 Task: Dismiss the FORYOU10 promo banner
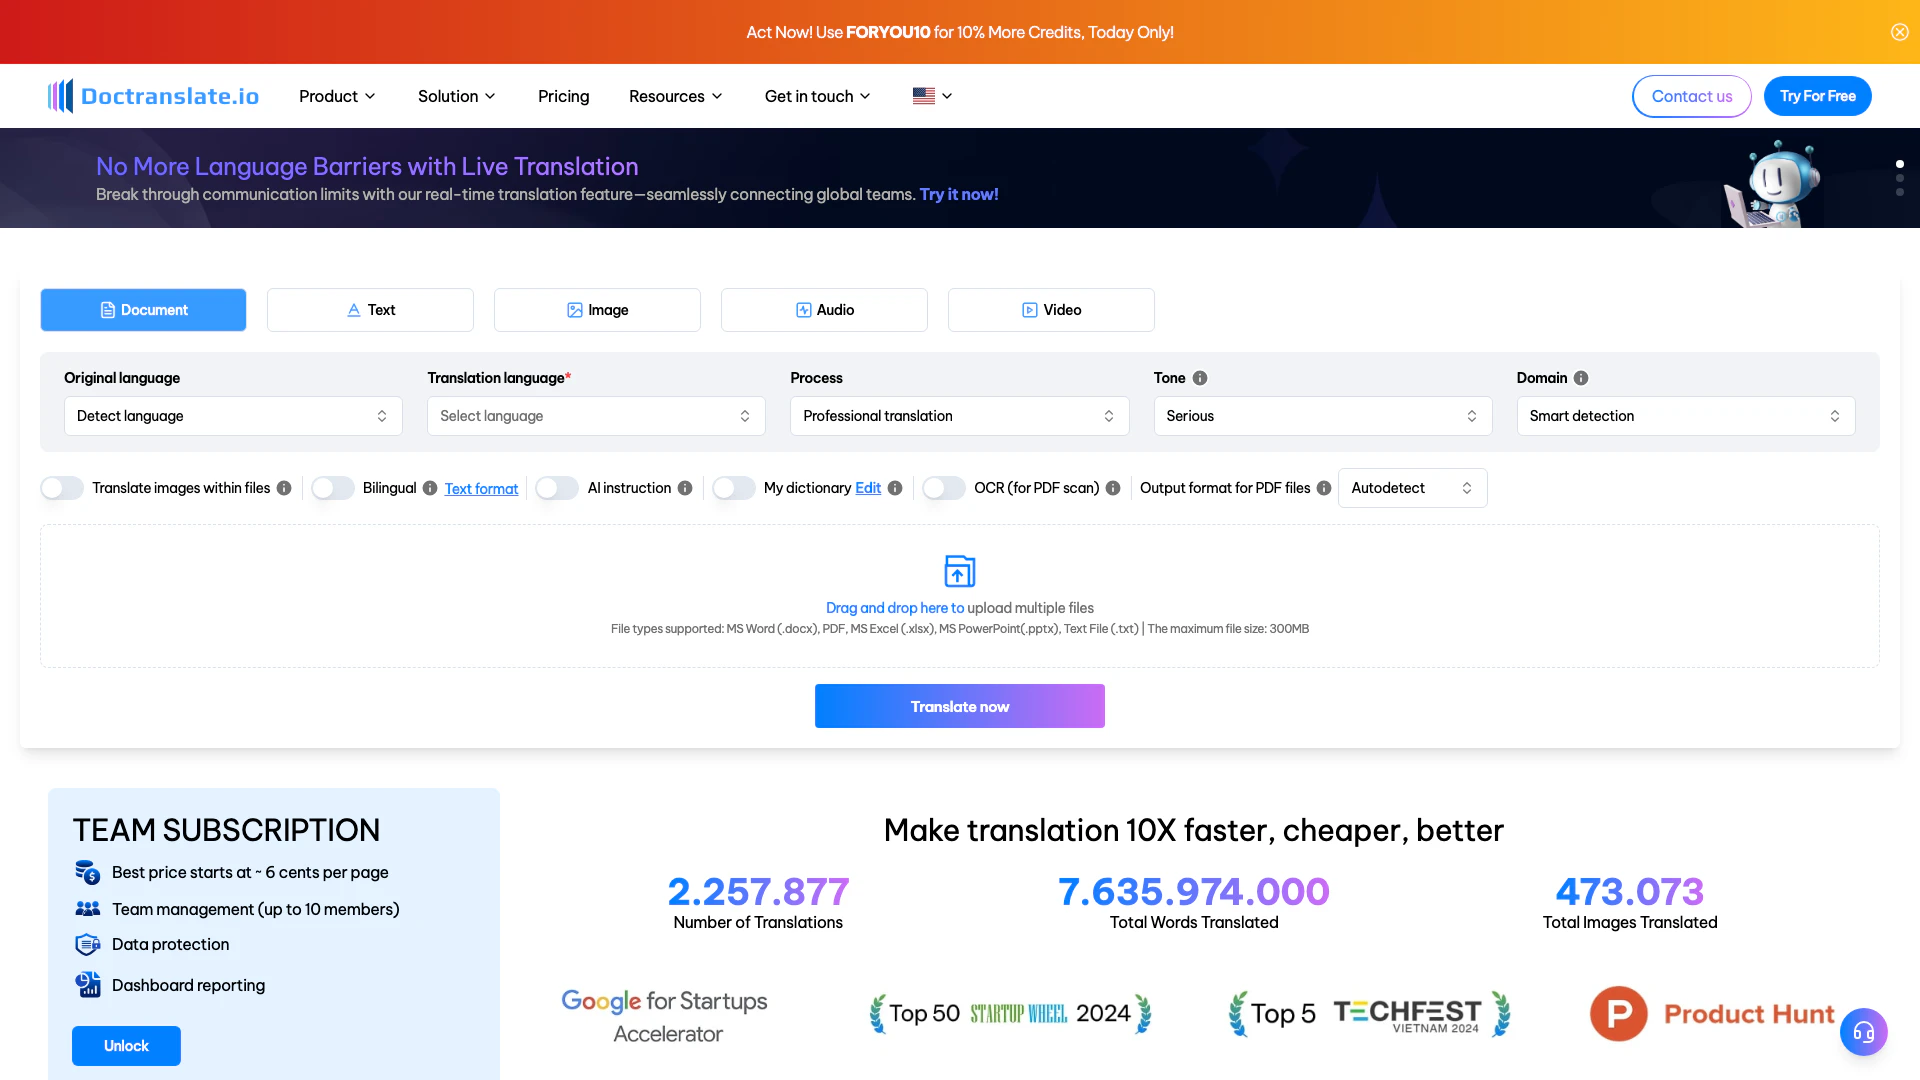coord(1898,31)
